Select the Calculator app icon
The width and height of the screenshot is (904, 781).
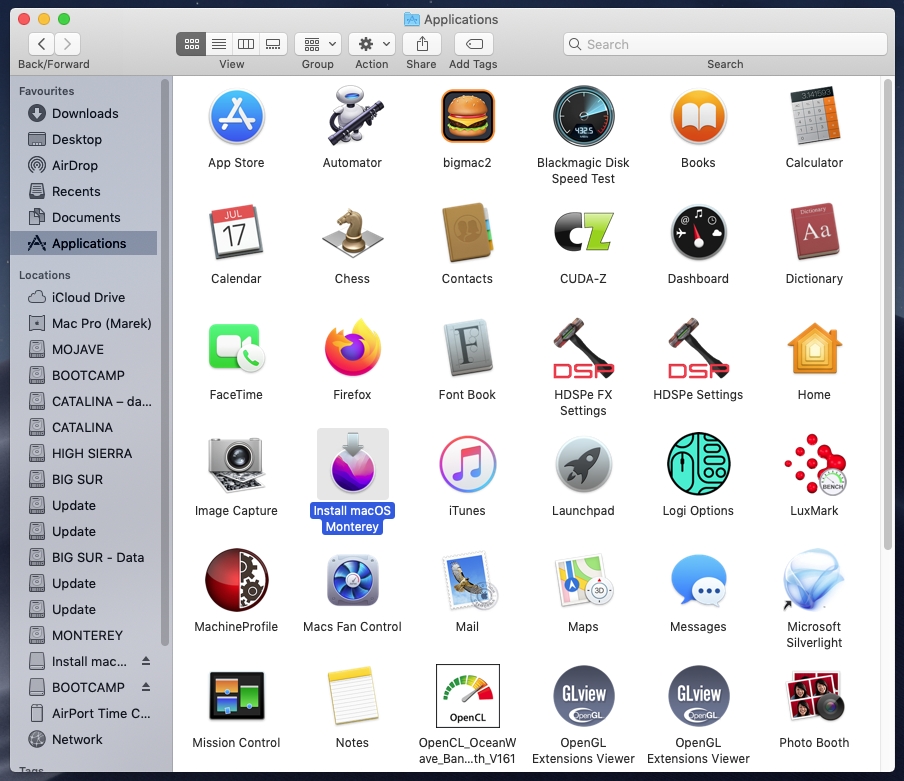pos(814,116)
